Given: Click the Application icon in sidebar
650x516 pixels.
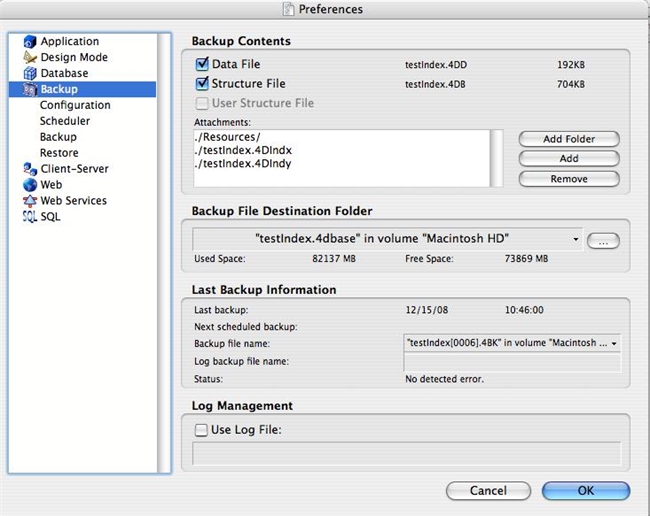Looking at the screenshot, I should pos(29,42).
